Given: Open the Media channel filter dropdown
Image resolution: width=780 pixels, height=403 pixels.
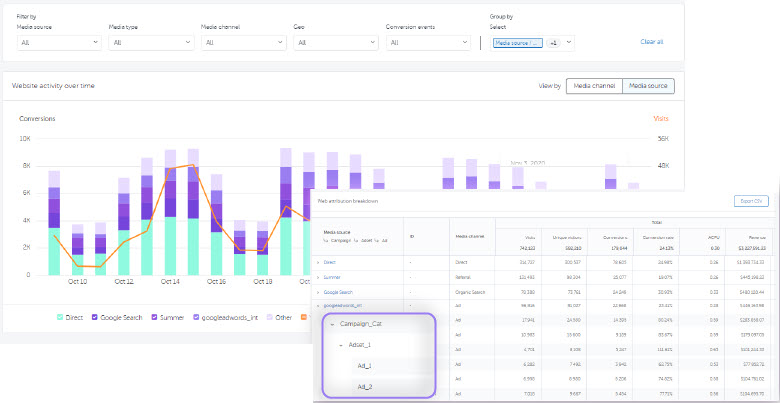Looking at the screenshot, I should (243, 43).
